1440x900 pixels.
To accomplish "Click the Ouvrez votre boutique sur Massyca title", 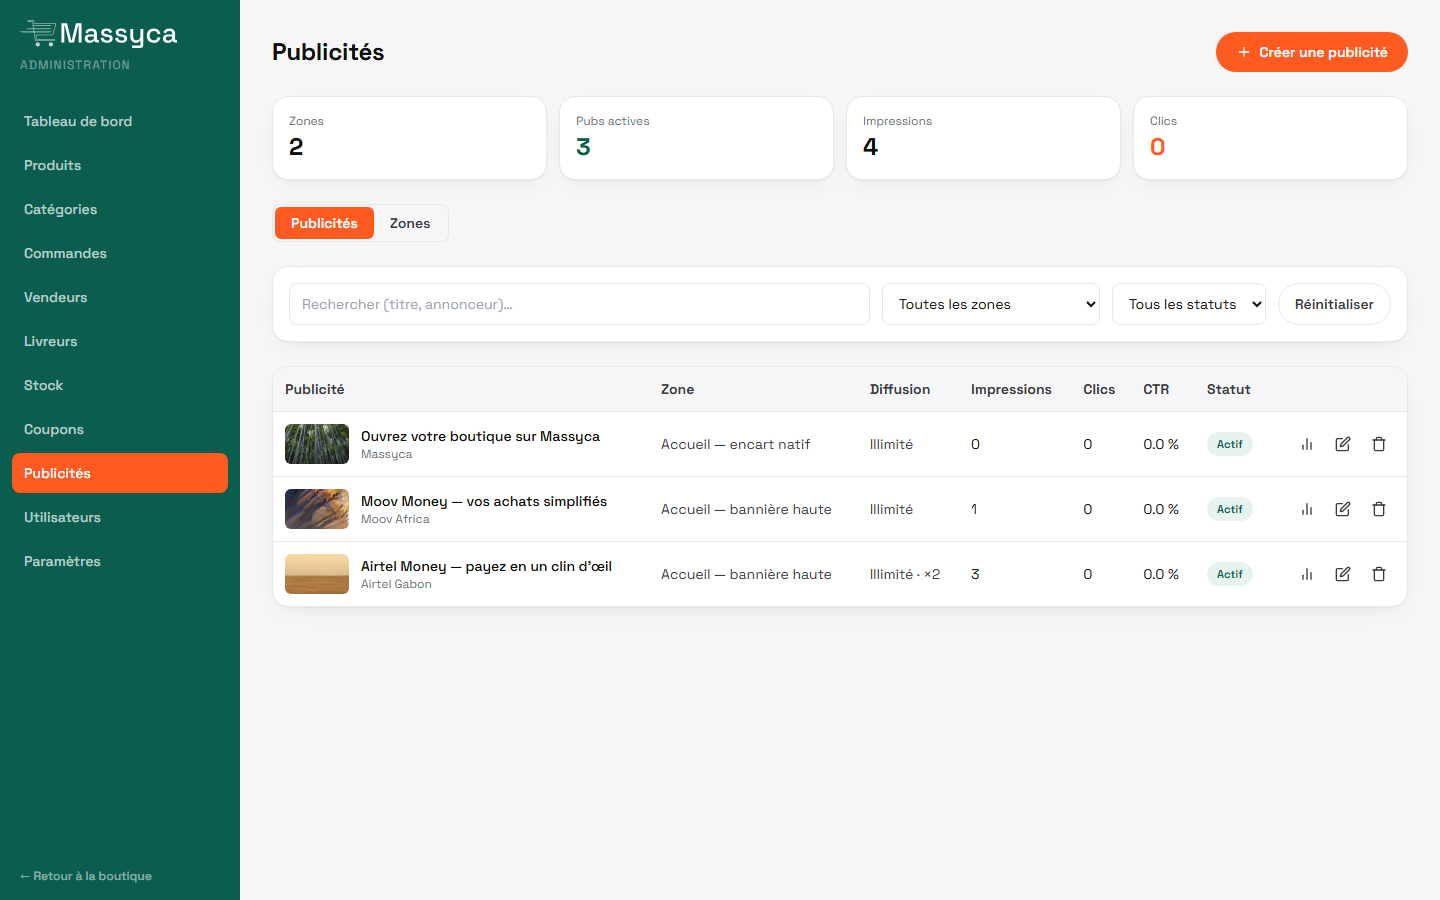I will pos(480,436).
